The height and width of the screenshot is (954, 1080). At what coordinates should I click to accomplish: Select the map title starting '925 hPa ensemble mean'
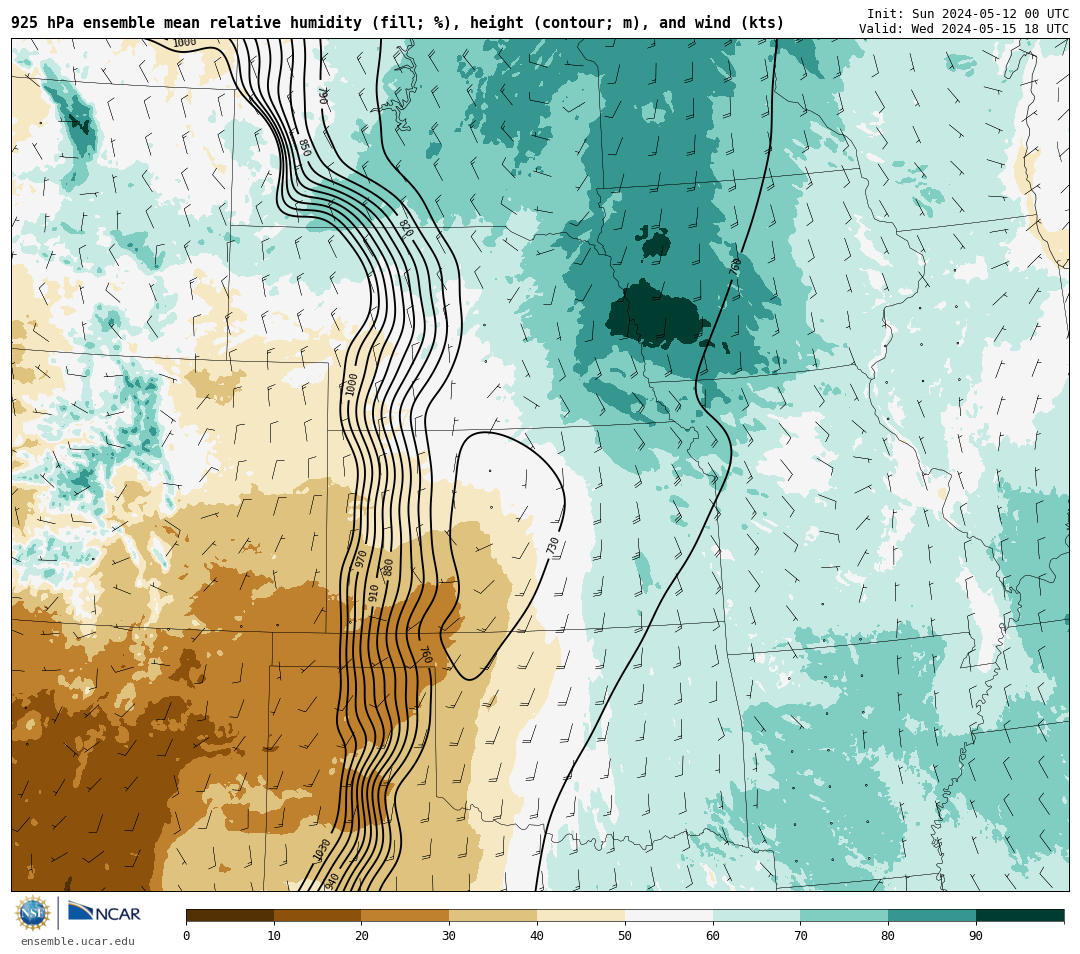point(397,23)
